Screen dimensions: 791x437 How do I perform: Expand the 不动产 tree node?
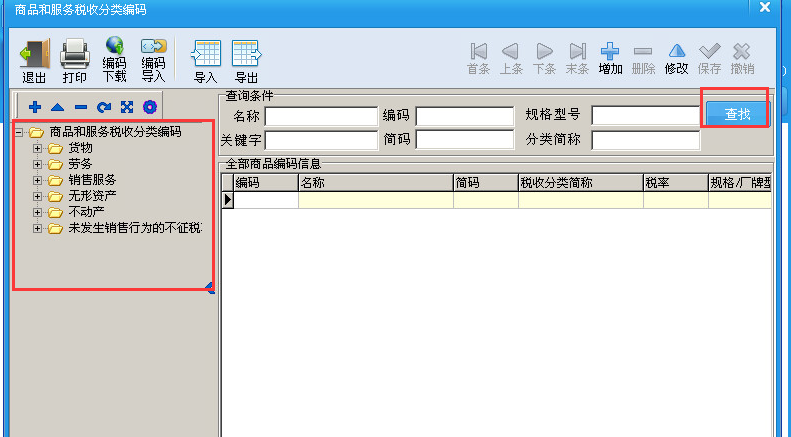tap(38, 213)
